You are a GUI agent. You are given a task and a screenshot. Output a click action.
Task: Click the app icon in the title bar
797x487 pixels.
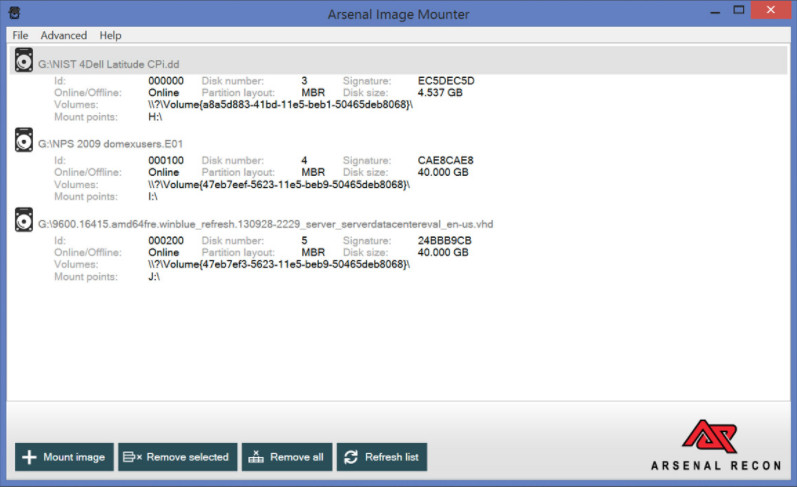[15, 13]
